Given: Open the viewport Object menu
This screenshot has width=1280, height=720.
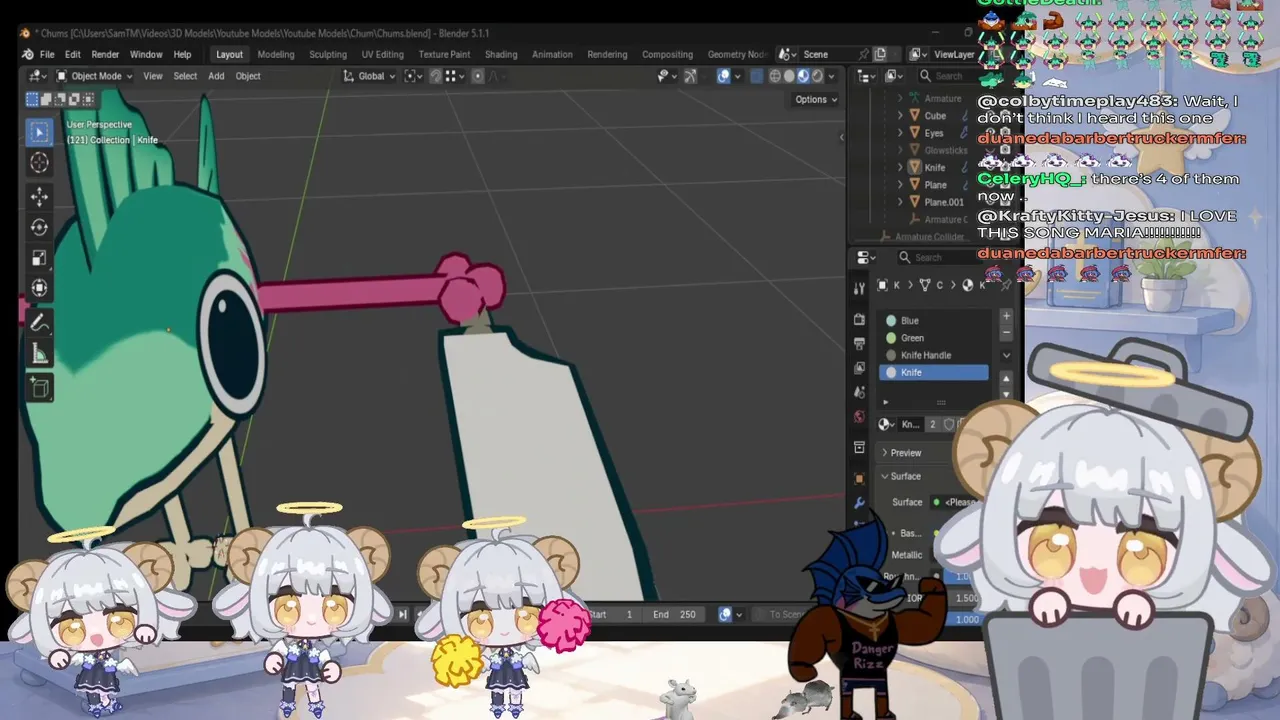Looking at the screenshot, I should [248, 76].
